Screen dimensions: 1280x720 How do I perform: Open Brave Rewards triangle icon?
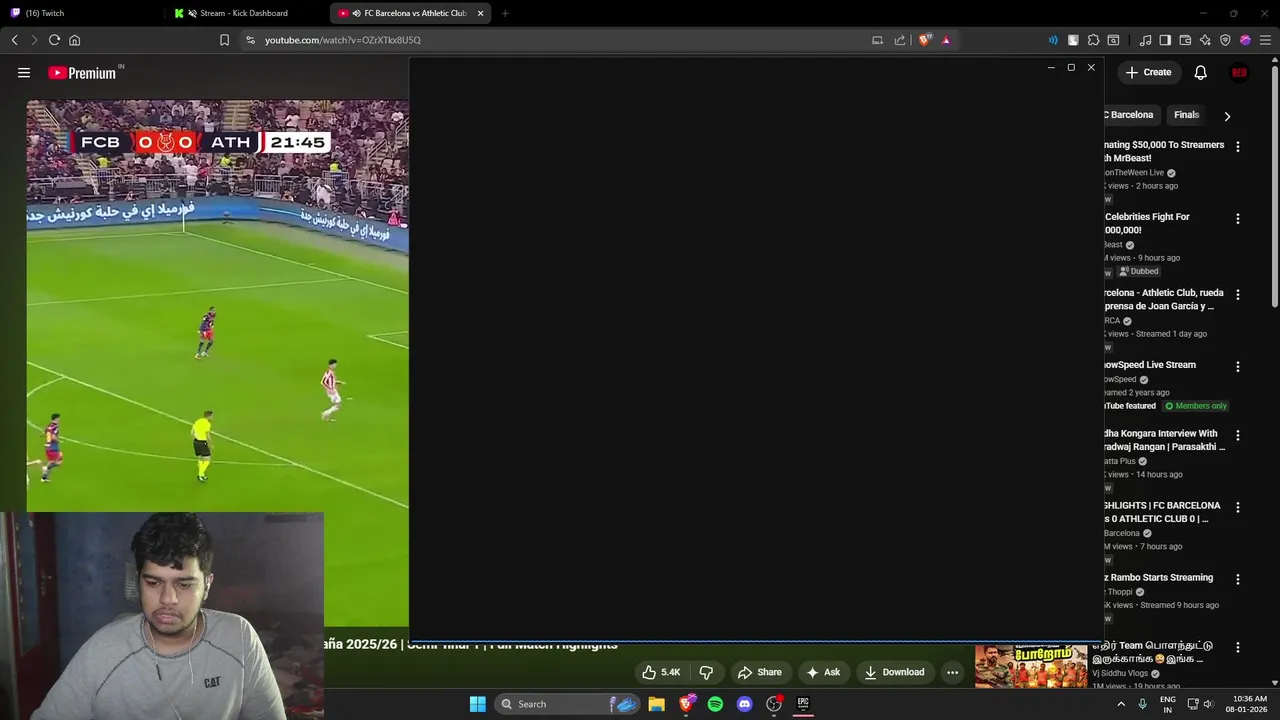click(x=946, y=40)
